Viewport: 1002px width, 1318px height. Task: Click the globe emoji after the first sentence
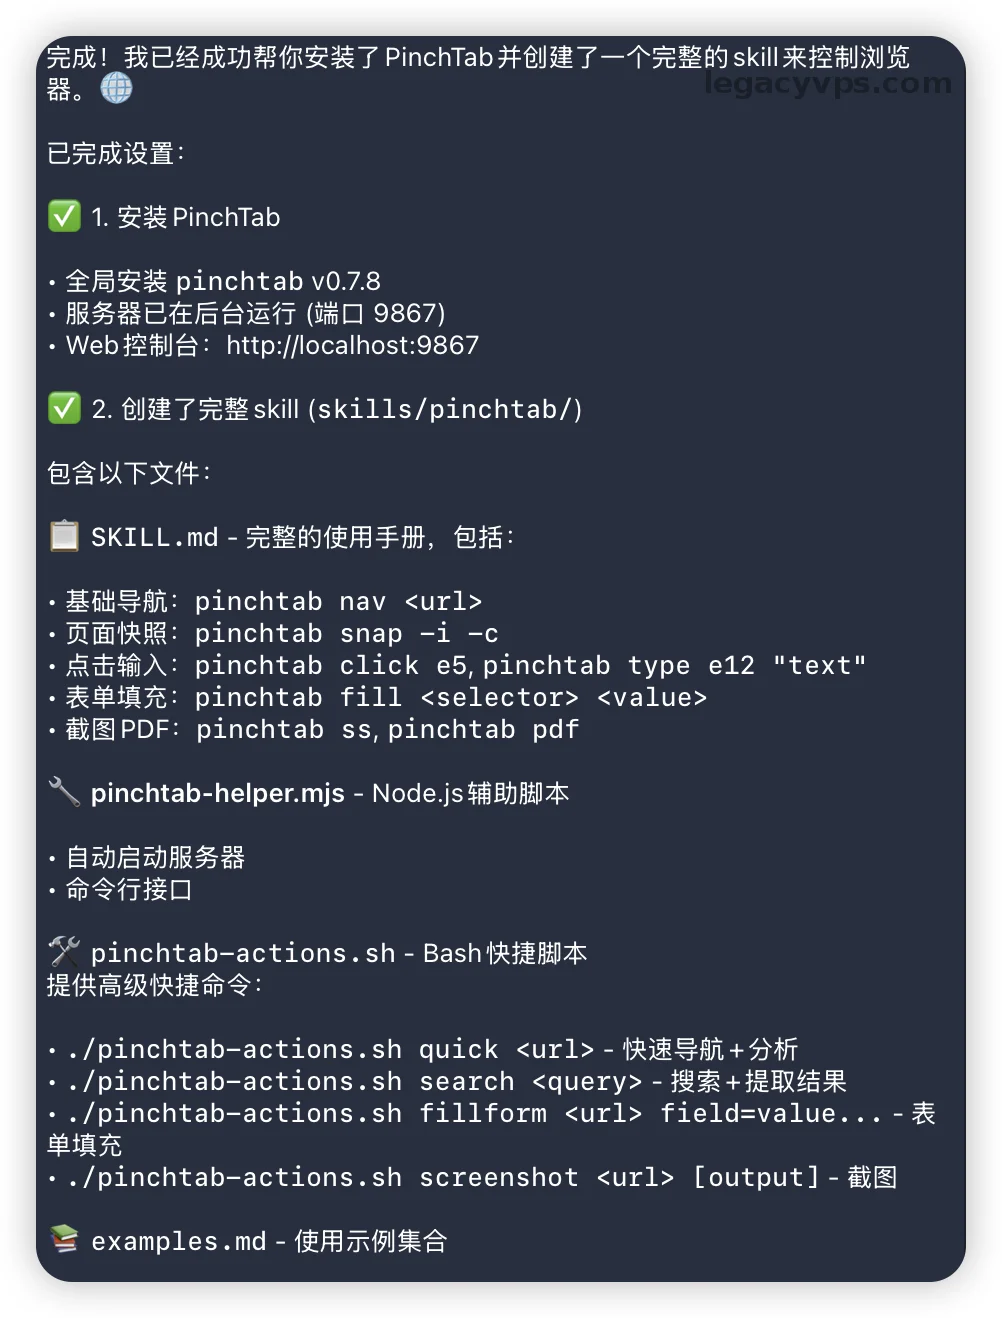tap(116, 89)
